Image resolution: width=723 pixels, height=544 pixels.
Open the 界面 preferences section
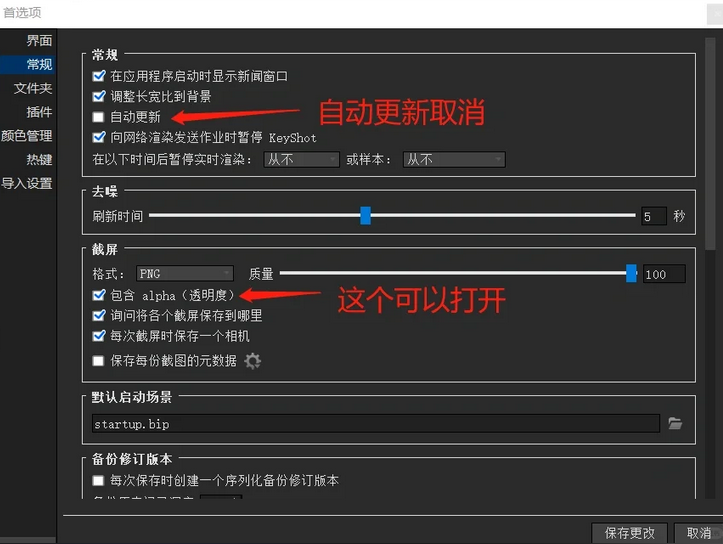[x=39, y=41]
